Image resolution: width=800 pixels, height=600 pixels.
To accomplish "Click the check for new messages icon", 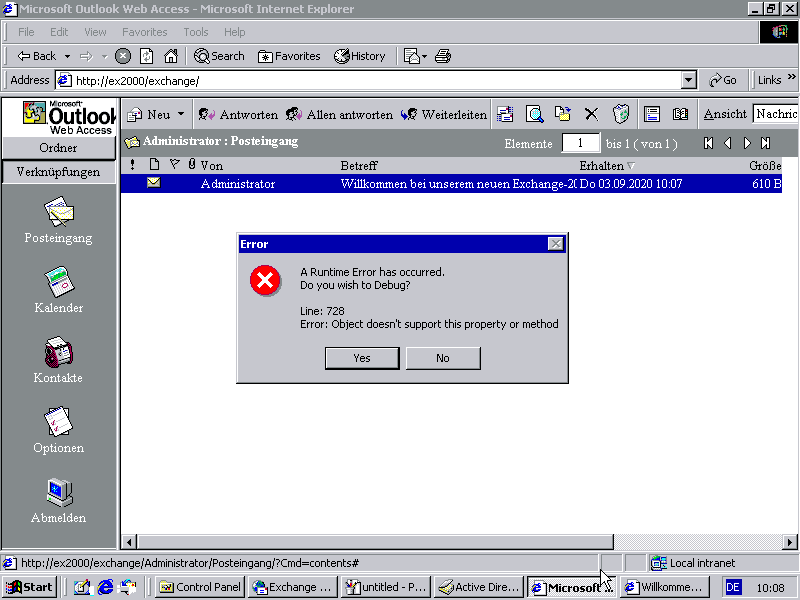I will (x=505, y=114).
